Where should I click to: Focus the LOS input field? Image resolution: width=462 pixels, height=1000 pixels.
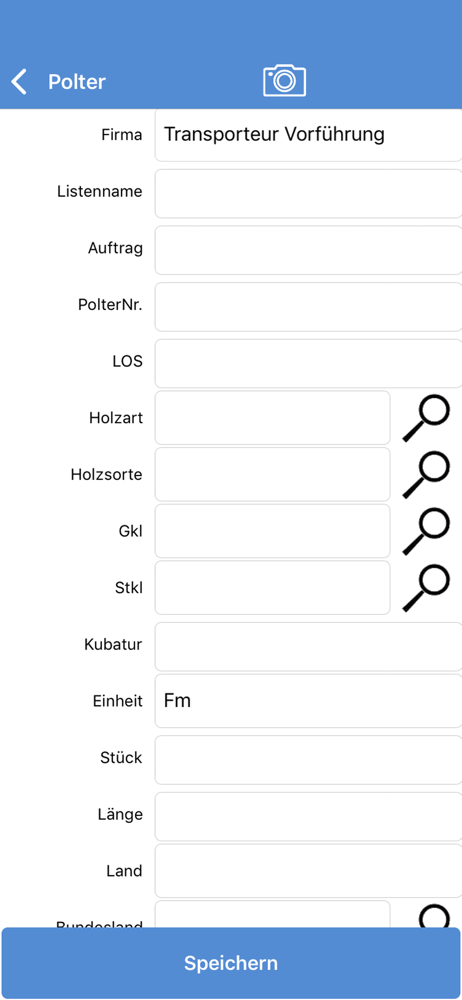pos(308,364)
